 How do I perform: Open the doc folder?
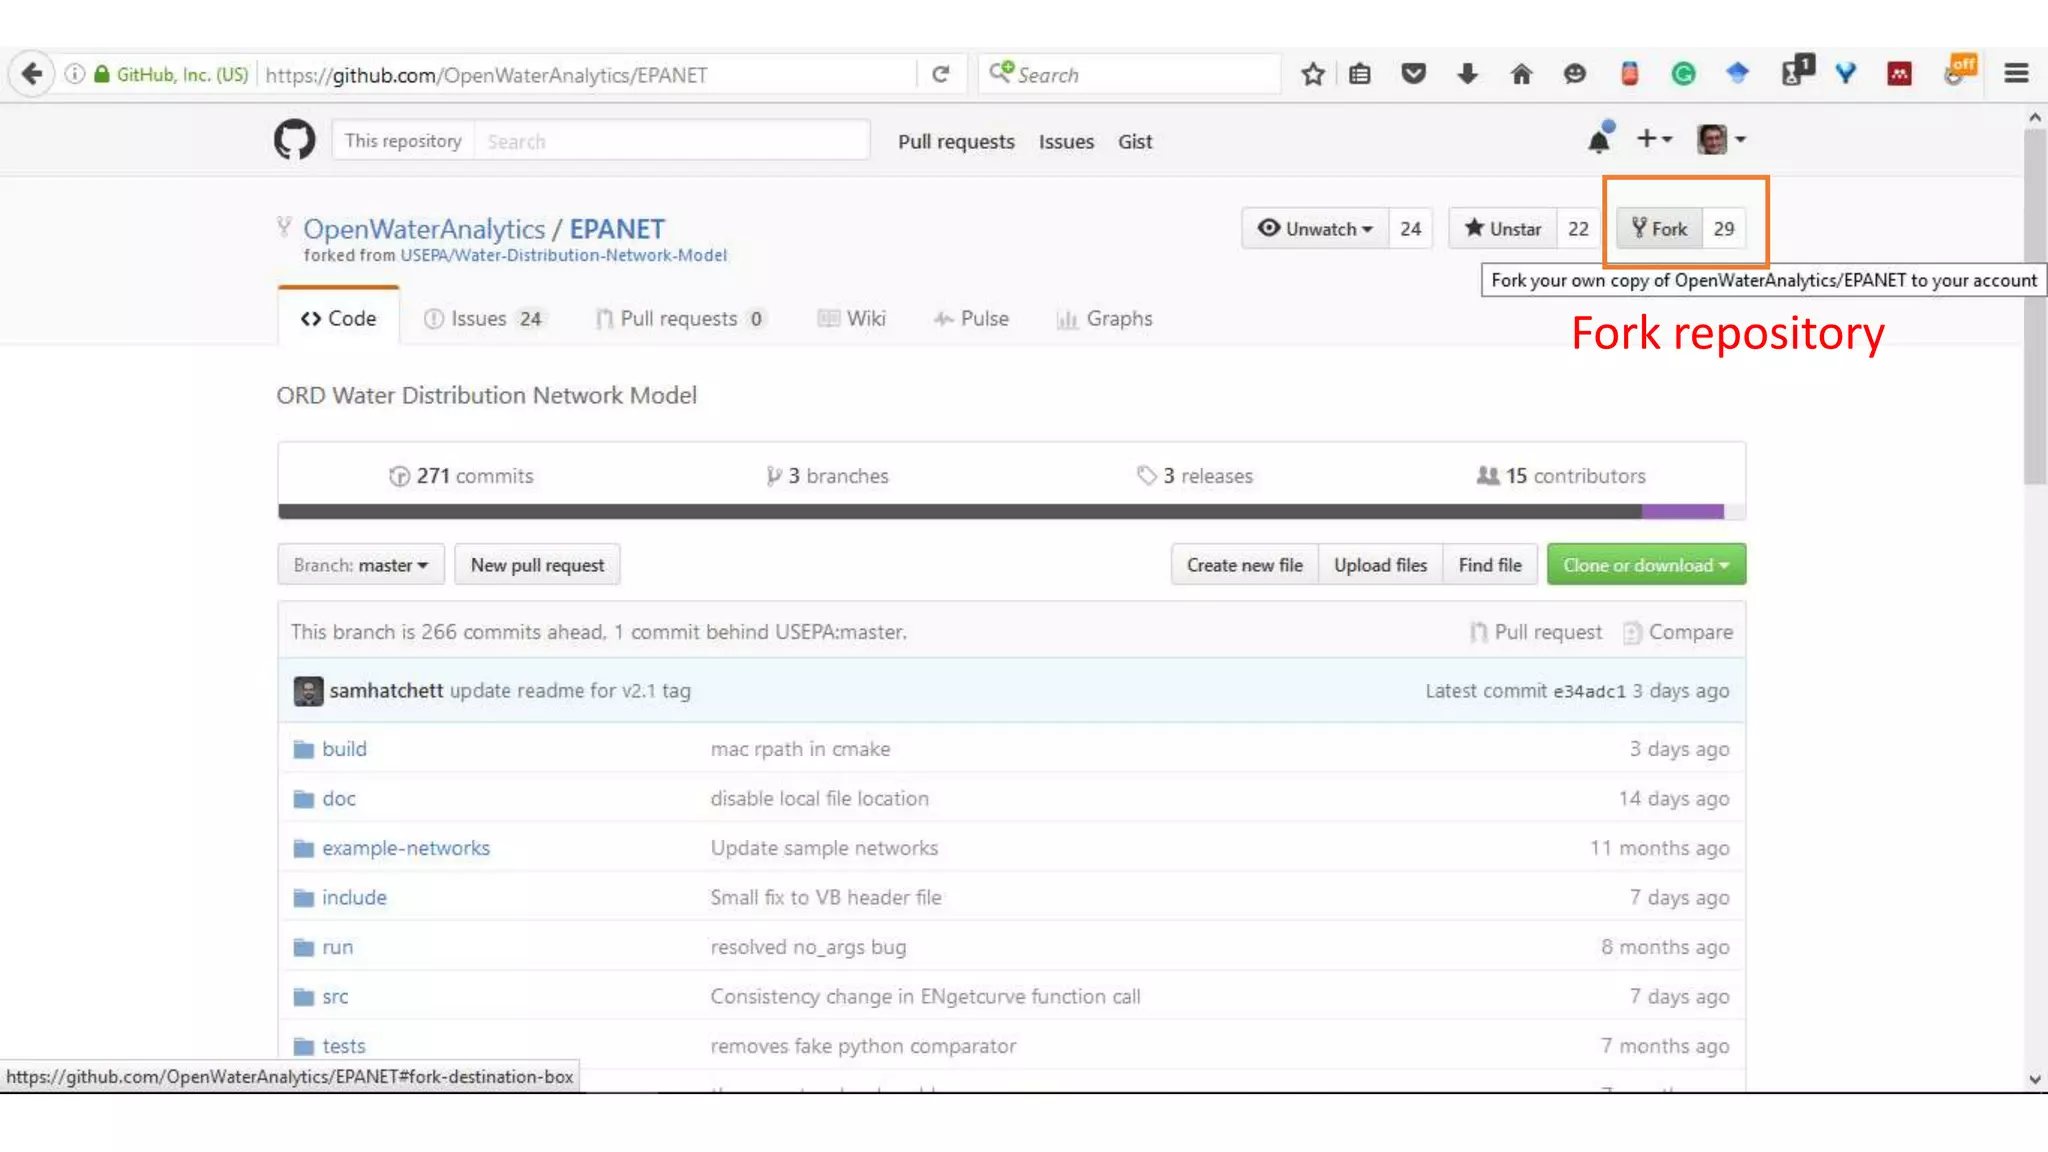tap(339, 799)
